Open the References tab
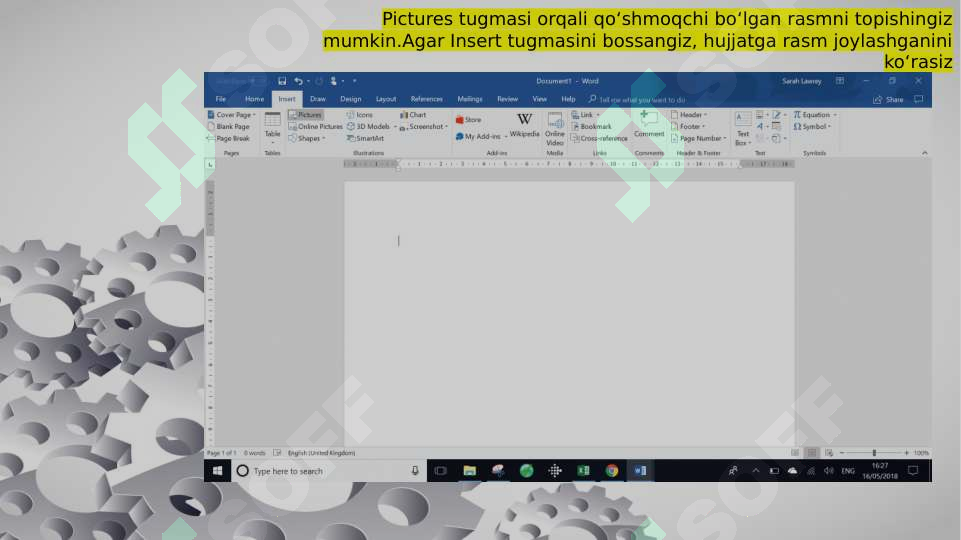Viewport: 961px width, 540px height. [x=427, y=99]
